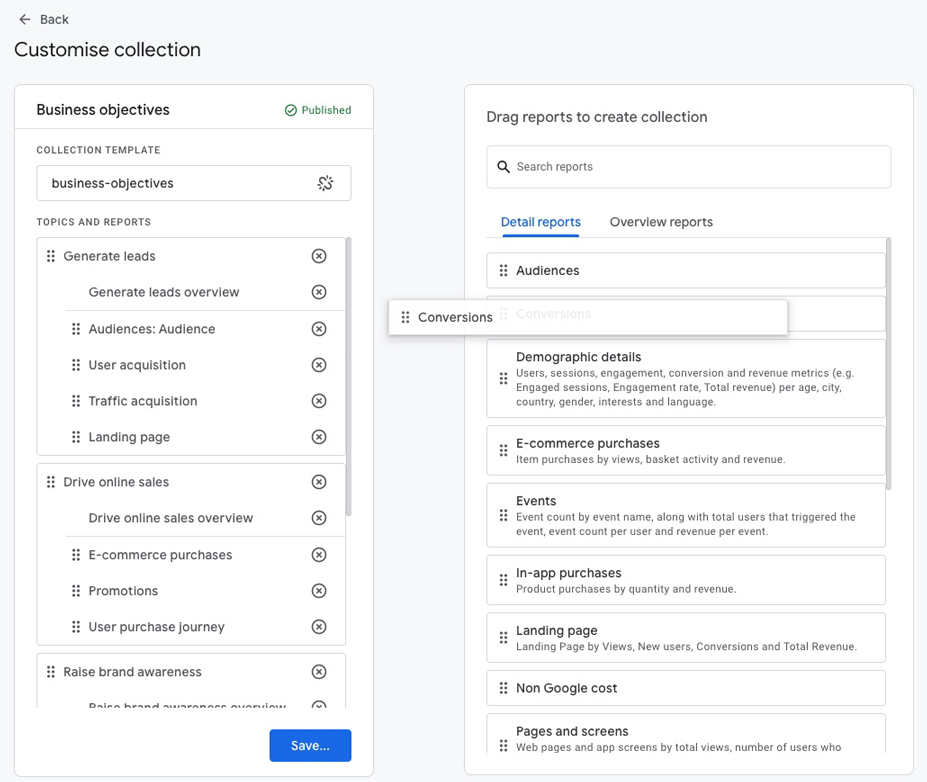Select the Generate leads topic title
927x782 pixels.
[109, 256]
